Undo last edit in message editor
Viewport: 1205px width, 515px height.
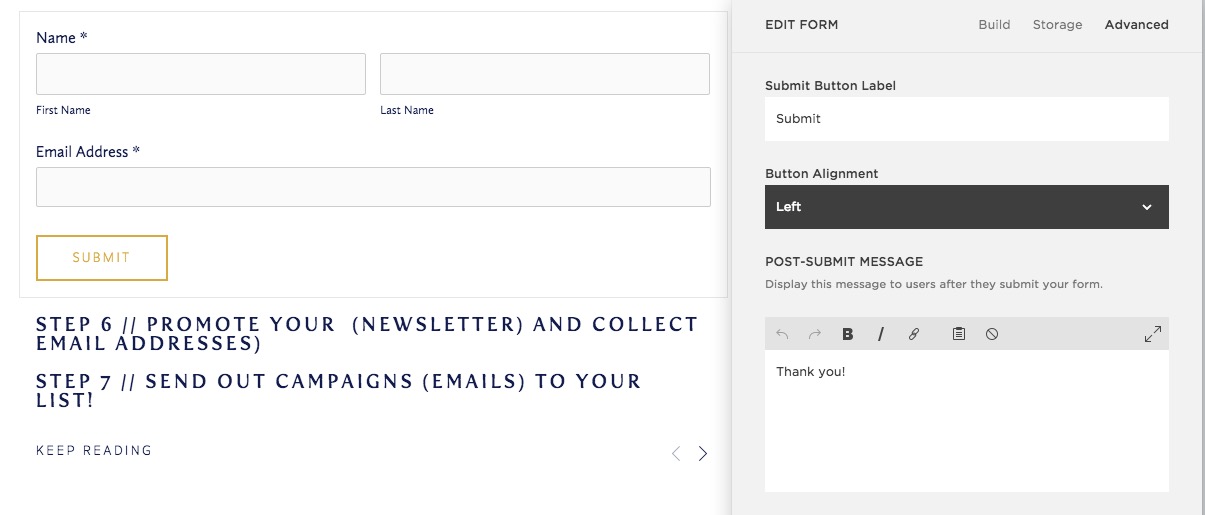pyautogui.click(x=782, y=334)
